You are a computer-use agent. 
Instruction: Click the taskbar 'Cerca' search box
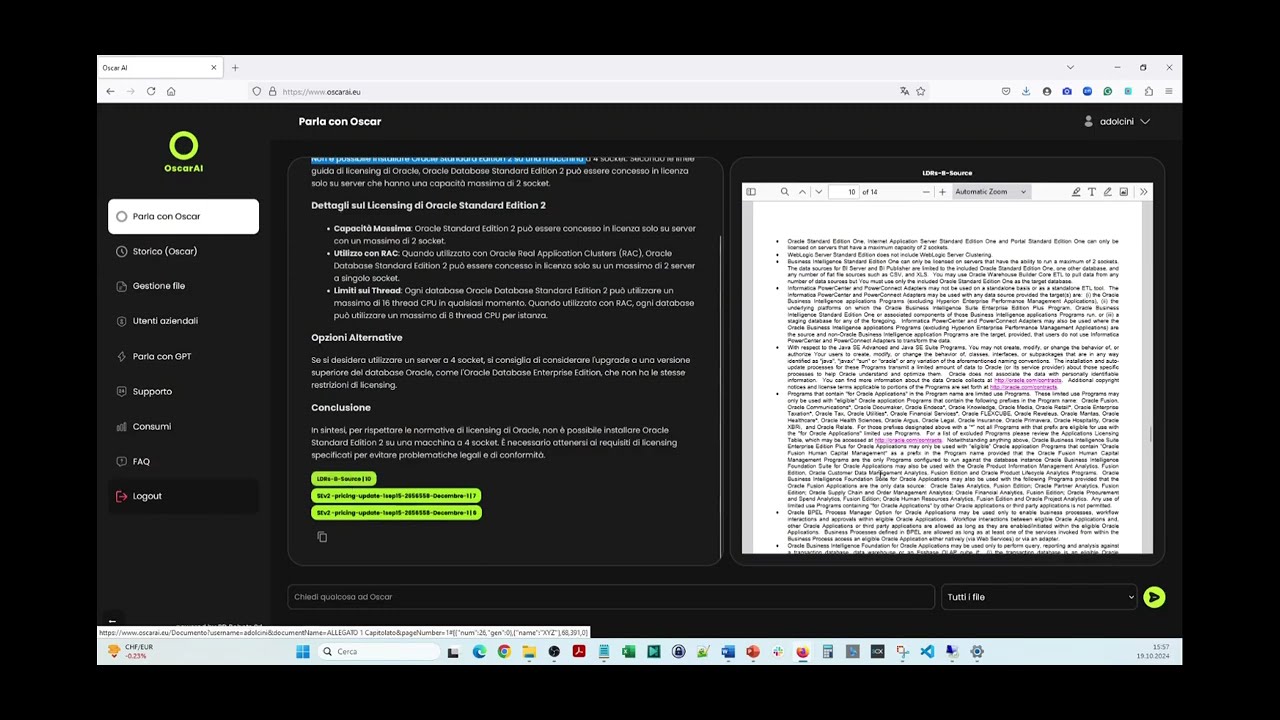coord(377,652)
